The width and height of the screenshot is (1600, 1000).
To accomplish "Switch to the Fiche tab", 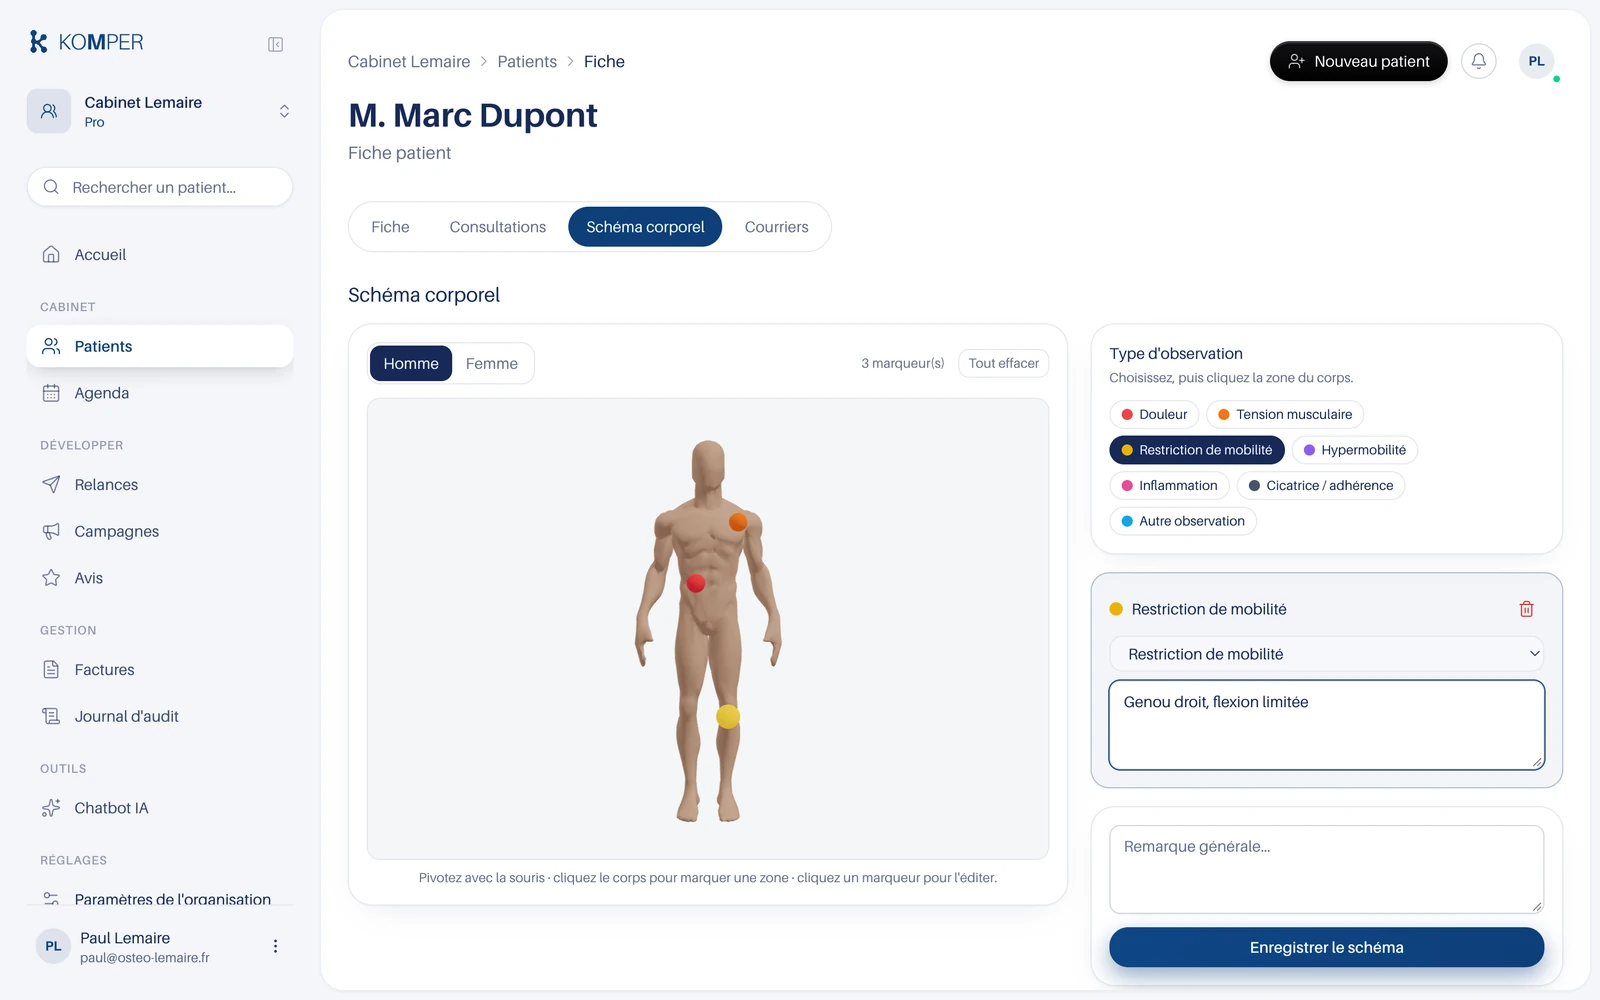I will 390,227.
